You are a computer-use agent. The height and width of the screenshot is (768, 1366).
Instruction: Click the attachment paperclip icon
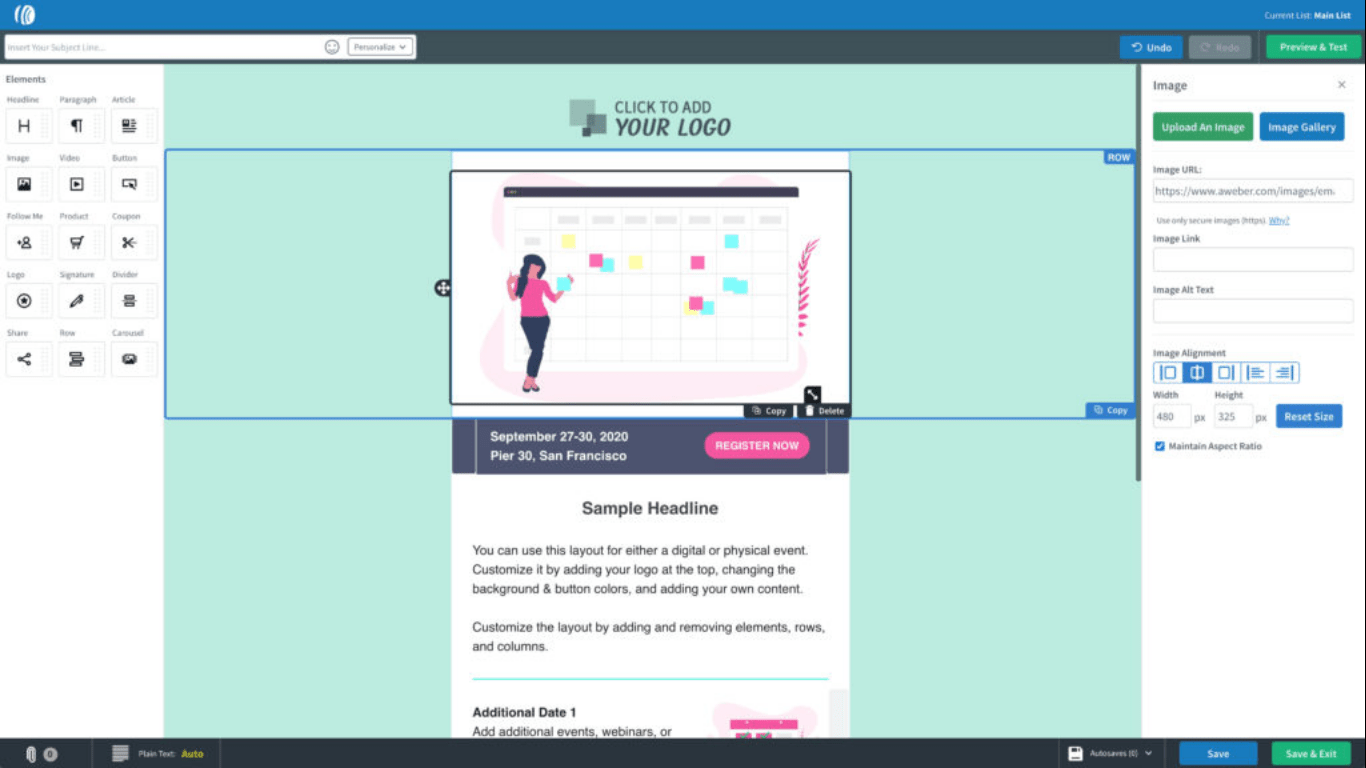(x=31, y=754)
